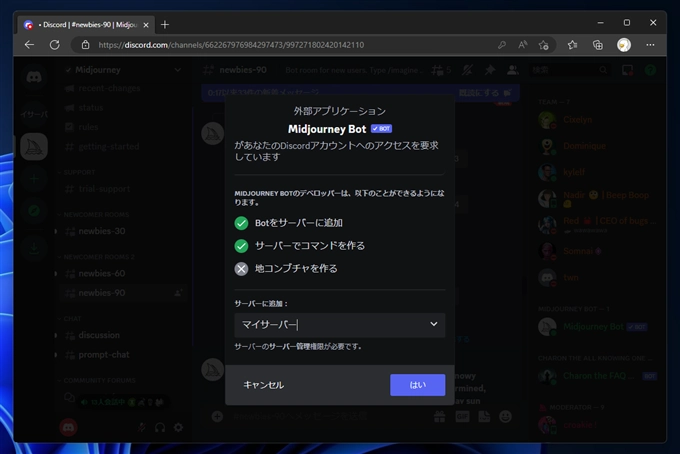Click the Discord home icon
This screenshot has height=454, width=680.
point(34,77)
